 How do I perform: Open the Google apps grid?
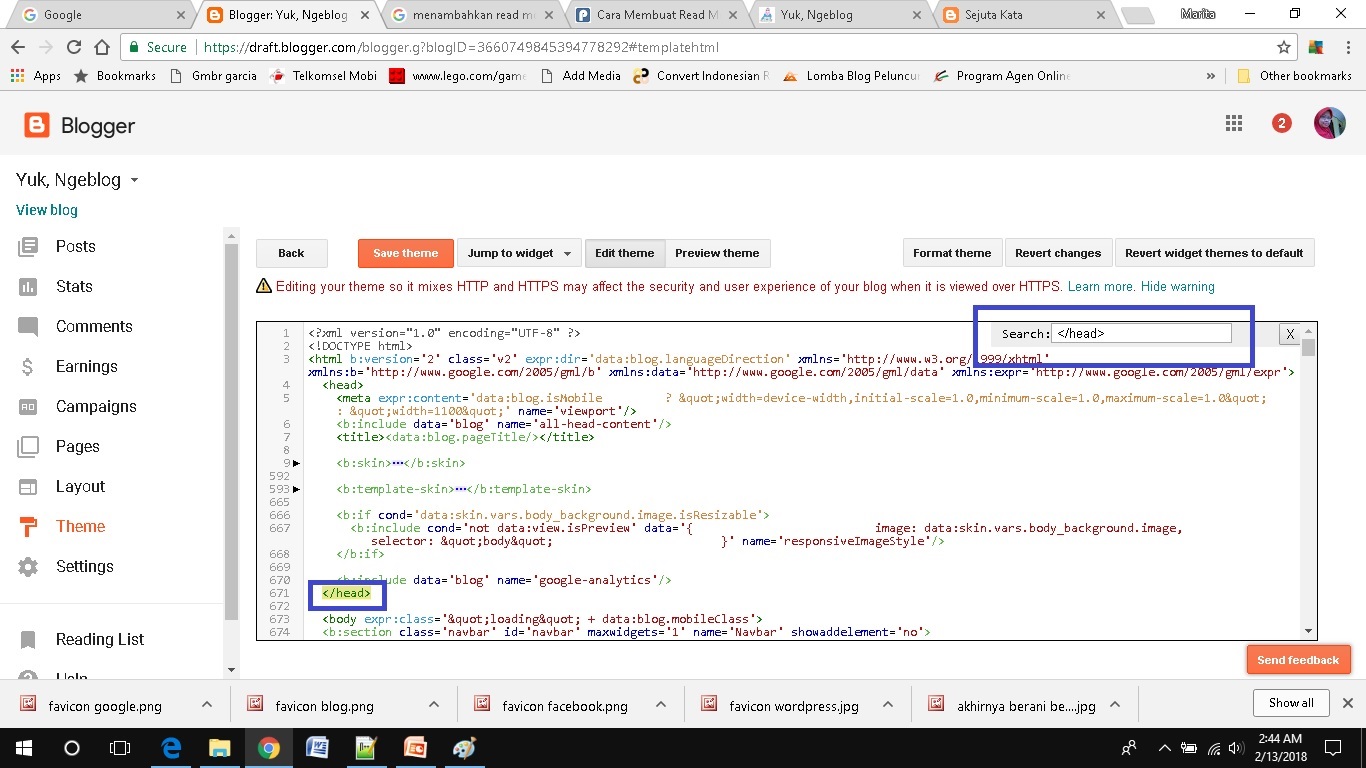1233,123
